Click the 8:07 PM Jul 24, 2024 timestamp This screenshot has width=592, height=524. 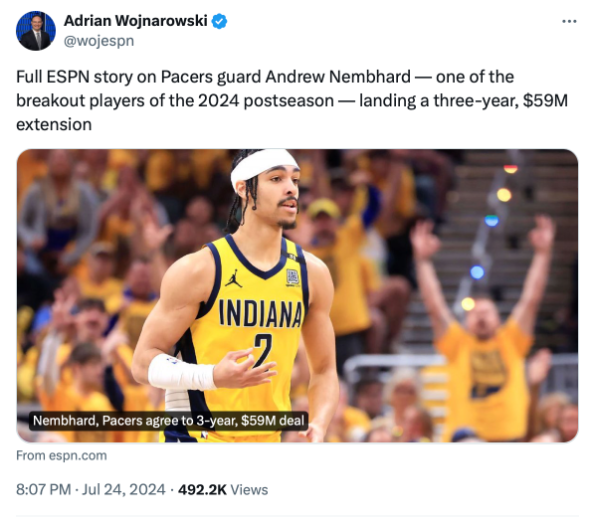click(x=91, y=490)
